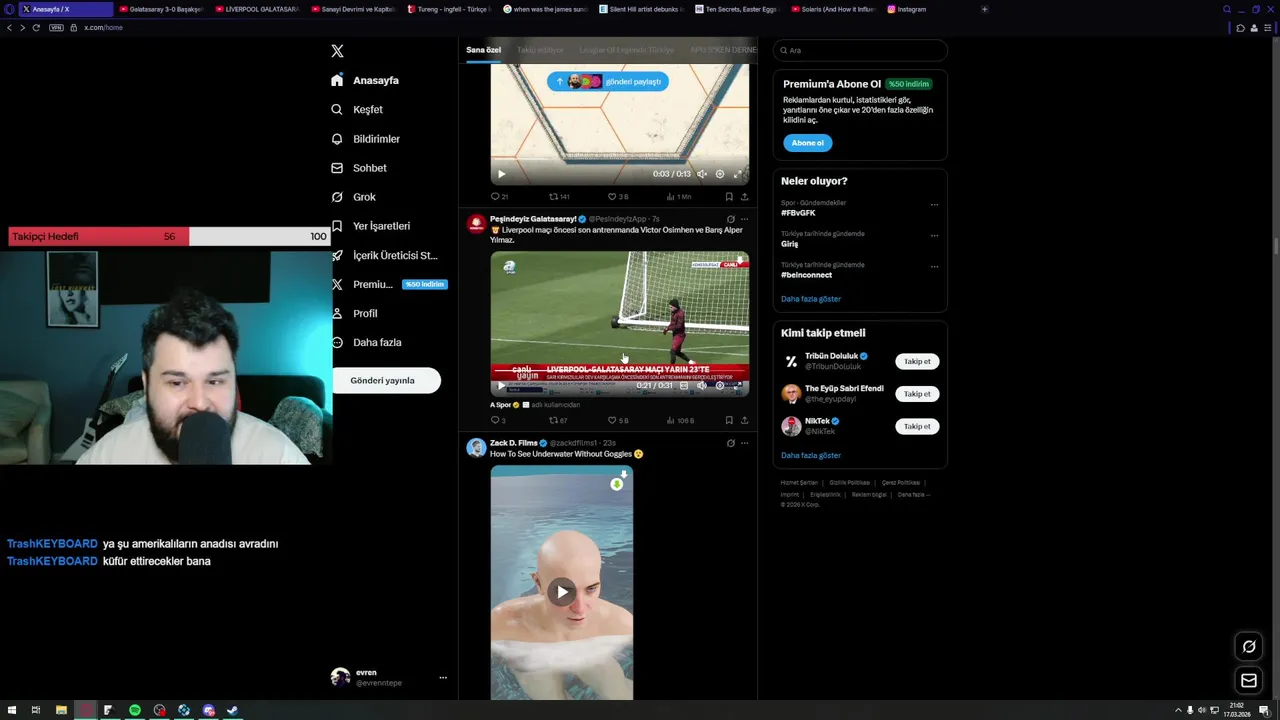Viewport: 1280px width, 720px height.
Task: Open more options on Peşindeyiz Galatasaray post
Action: (x=744, y=219)
